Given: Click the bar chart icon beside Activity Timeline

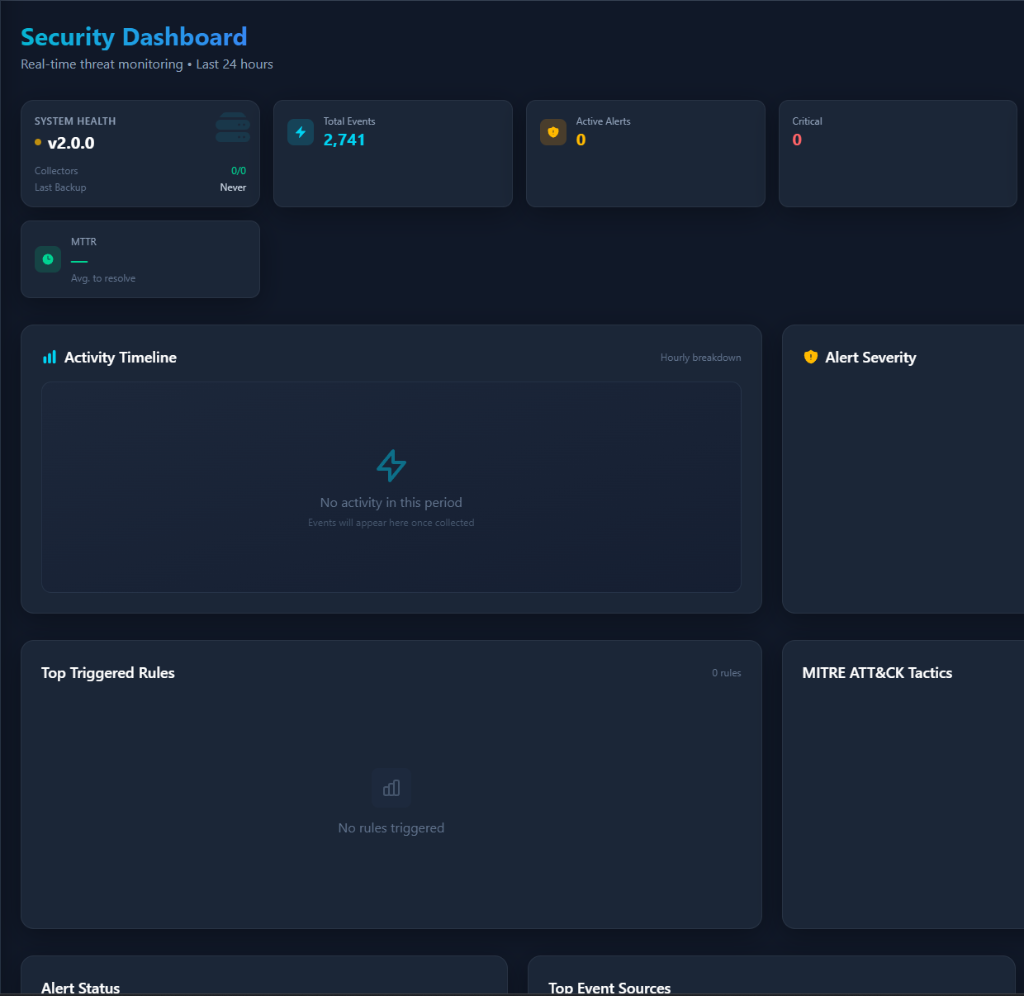Looking at the screenshot, I should click(x=49, y=356).
